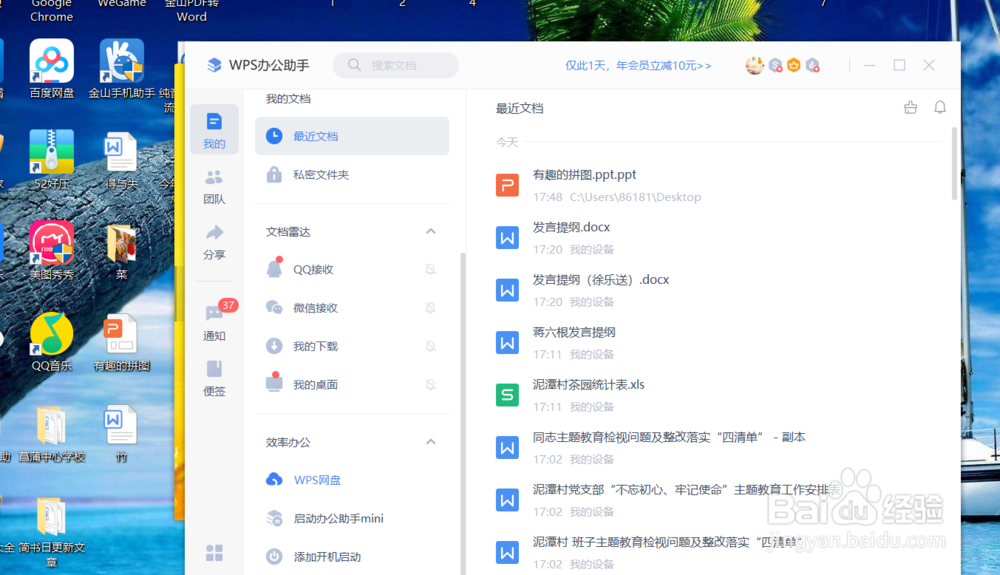Click the 搜索文档 search field

[395, 65]
